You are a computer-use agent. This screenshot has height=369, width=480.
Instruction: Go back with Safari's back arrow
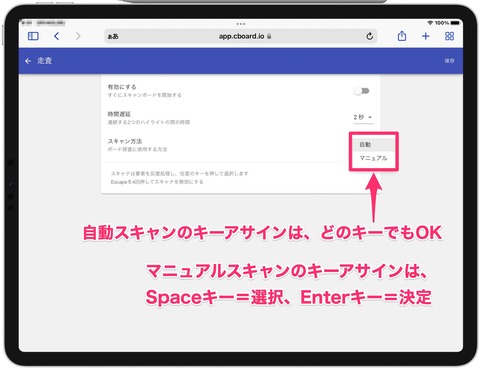coord(57,36)
